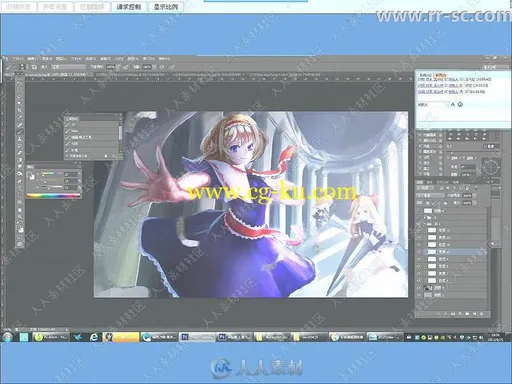
Task: Select the Healing Brush tool
Action: click(20, 125)
